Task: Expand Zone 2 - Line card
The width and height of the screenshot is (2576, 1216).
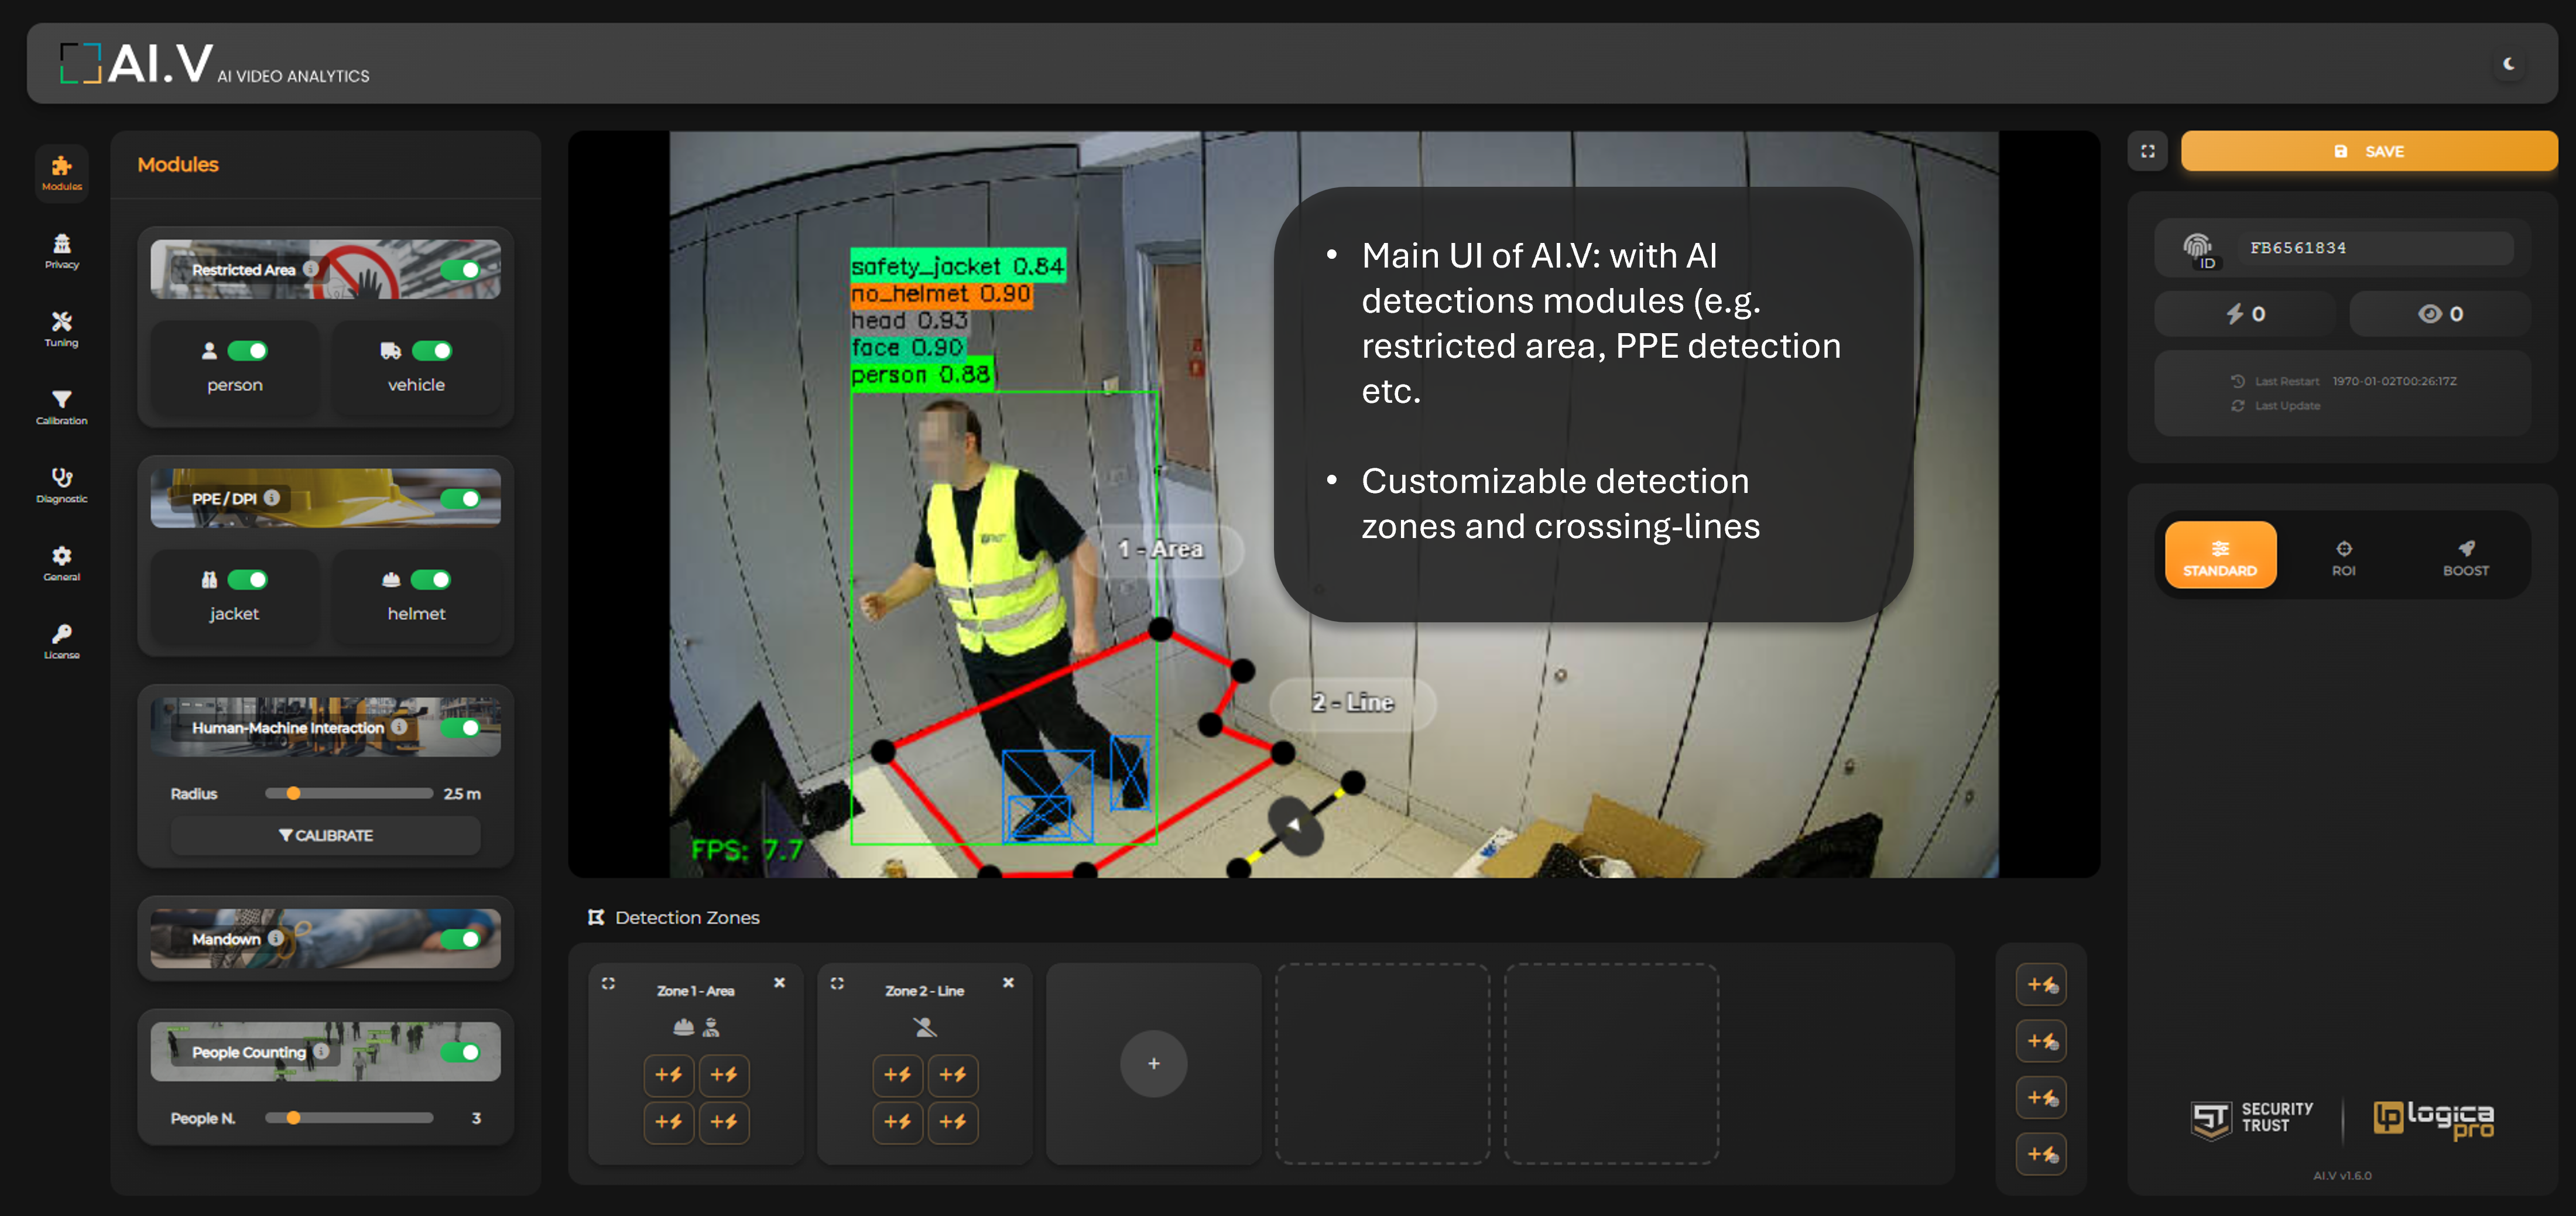Action: (x=837, y=984)
